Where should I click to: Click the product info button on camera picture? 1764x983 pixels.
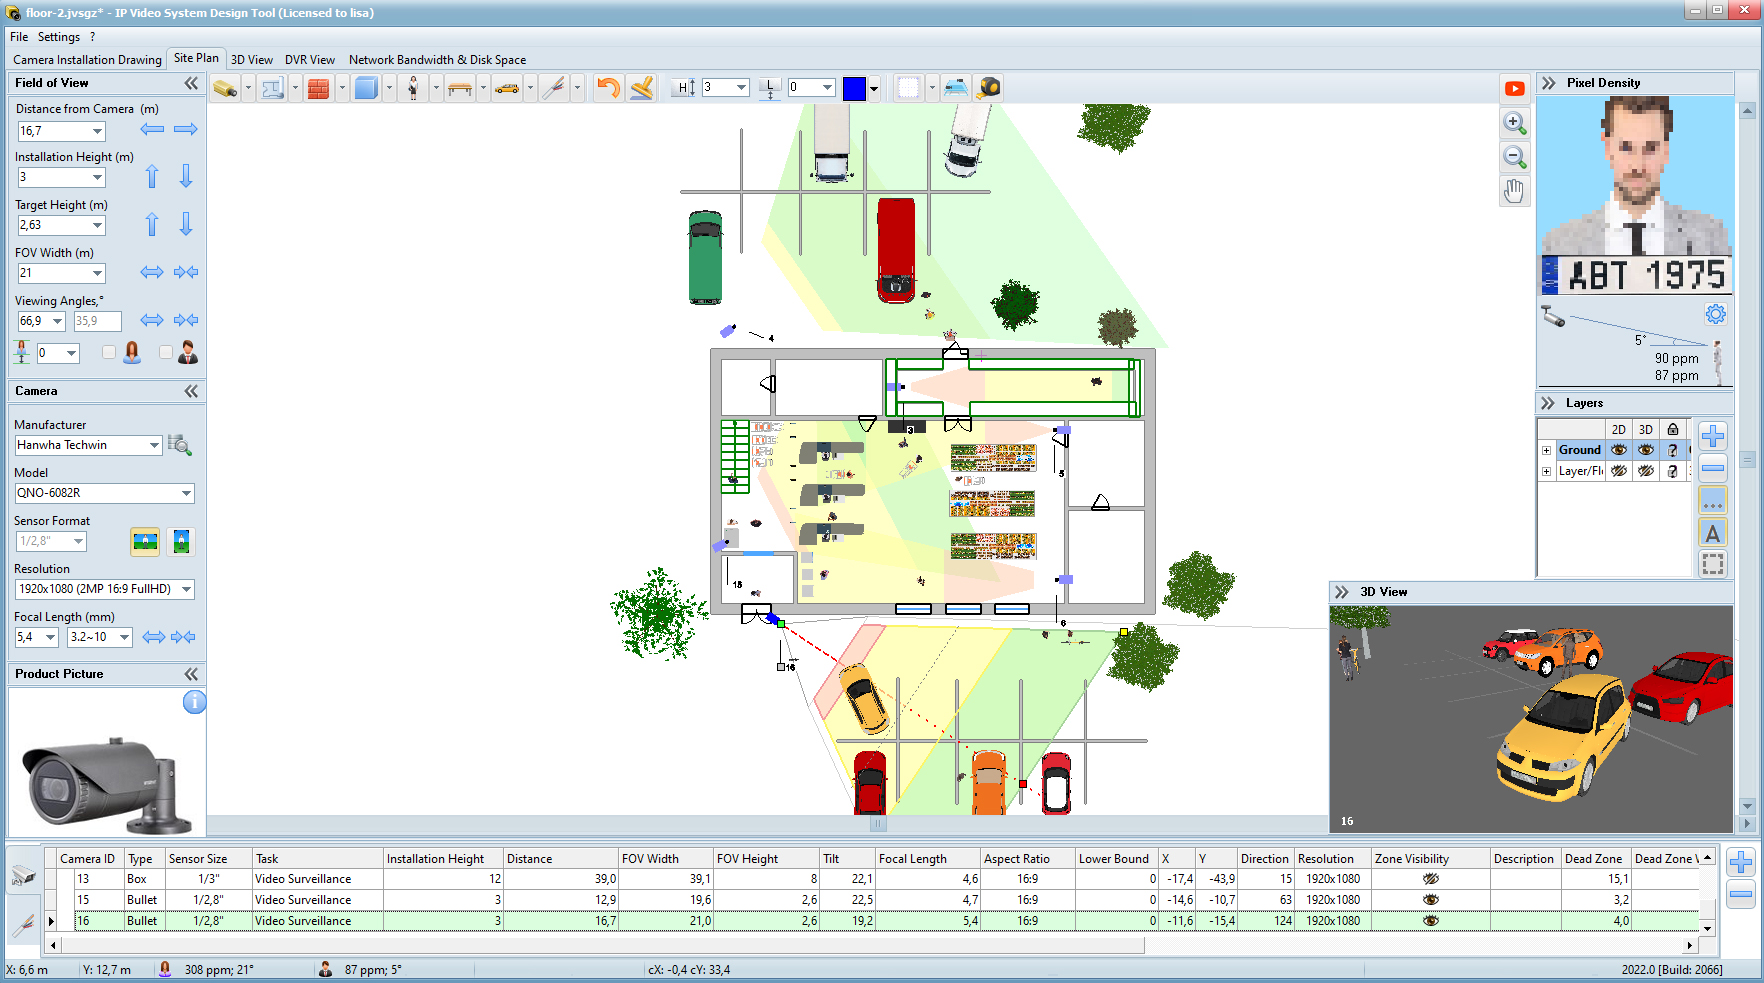[x=194, y=703]
